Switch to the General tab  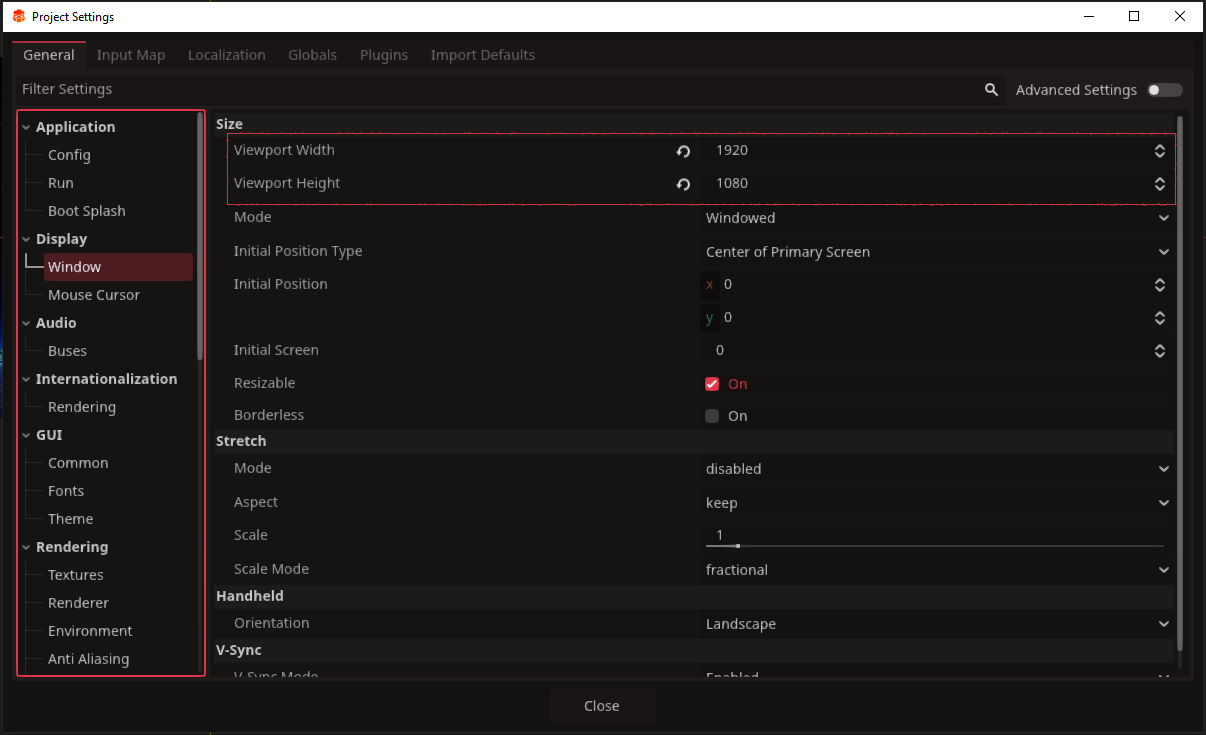(x=49, y=55)
